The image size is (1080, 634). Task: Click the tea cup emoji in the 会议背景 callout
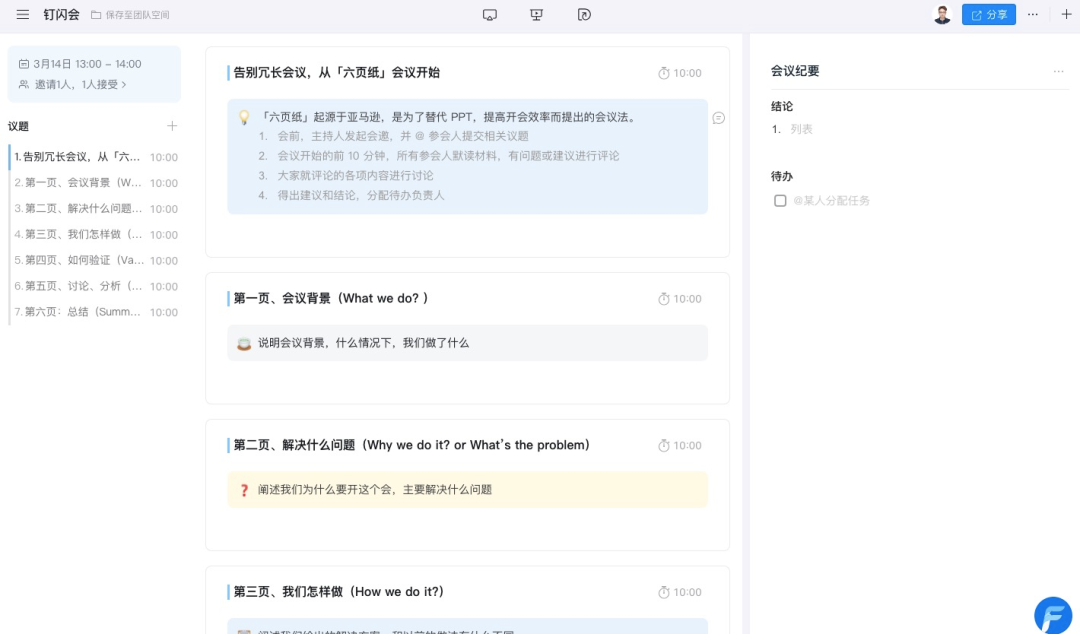[x=244, y=343]
